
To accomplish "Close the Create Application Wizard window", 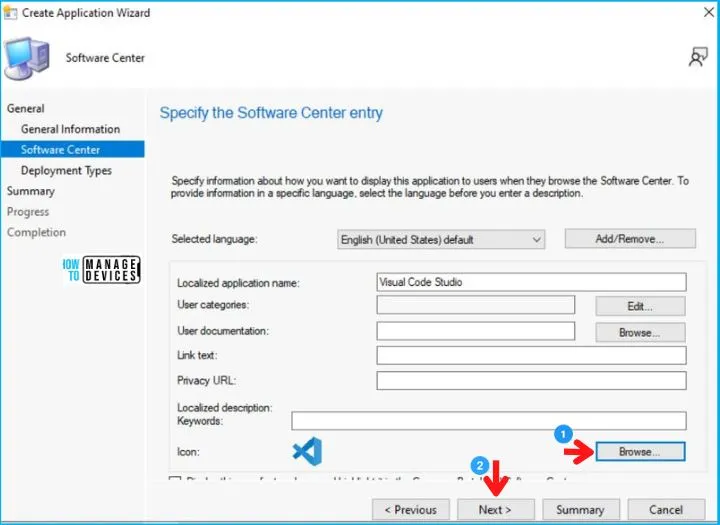I will pyautogui.click(x=709, y=12).
